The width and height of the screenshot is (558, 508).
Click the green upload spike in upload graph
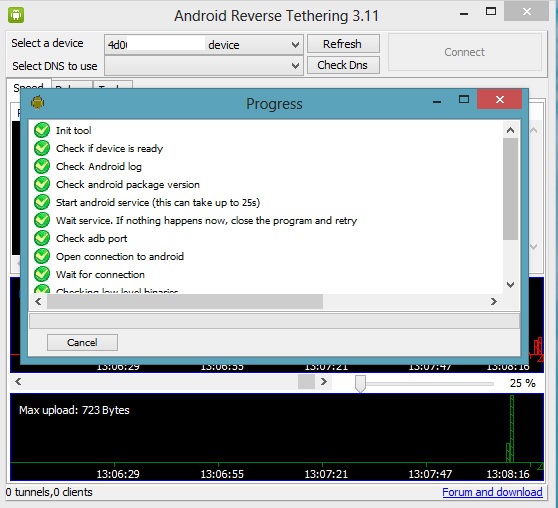511,429
